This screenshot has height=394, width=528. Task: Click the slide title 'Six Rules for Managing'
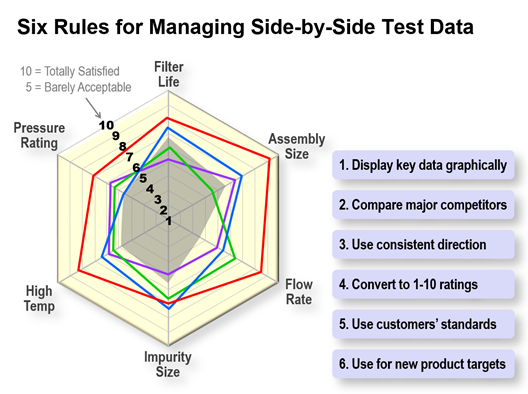pos(130,27)
